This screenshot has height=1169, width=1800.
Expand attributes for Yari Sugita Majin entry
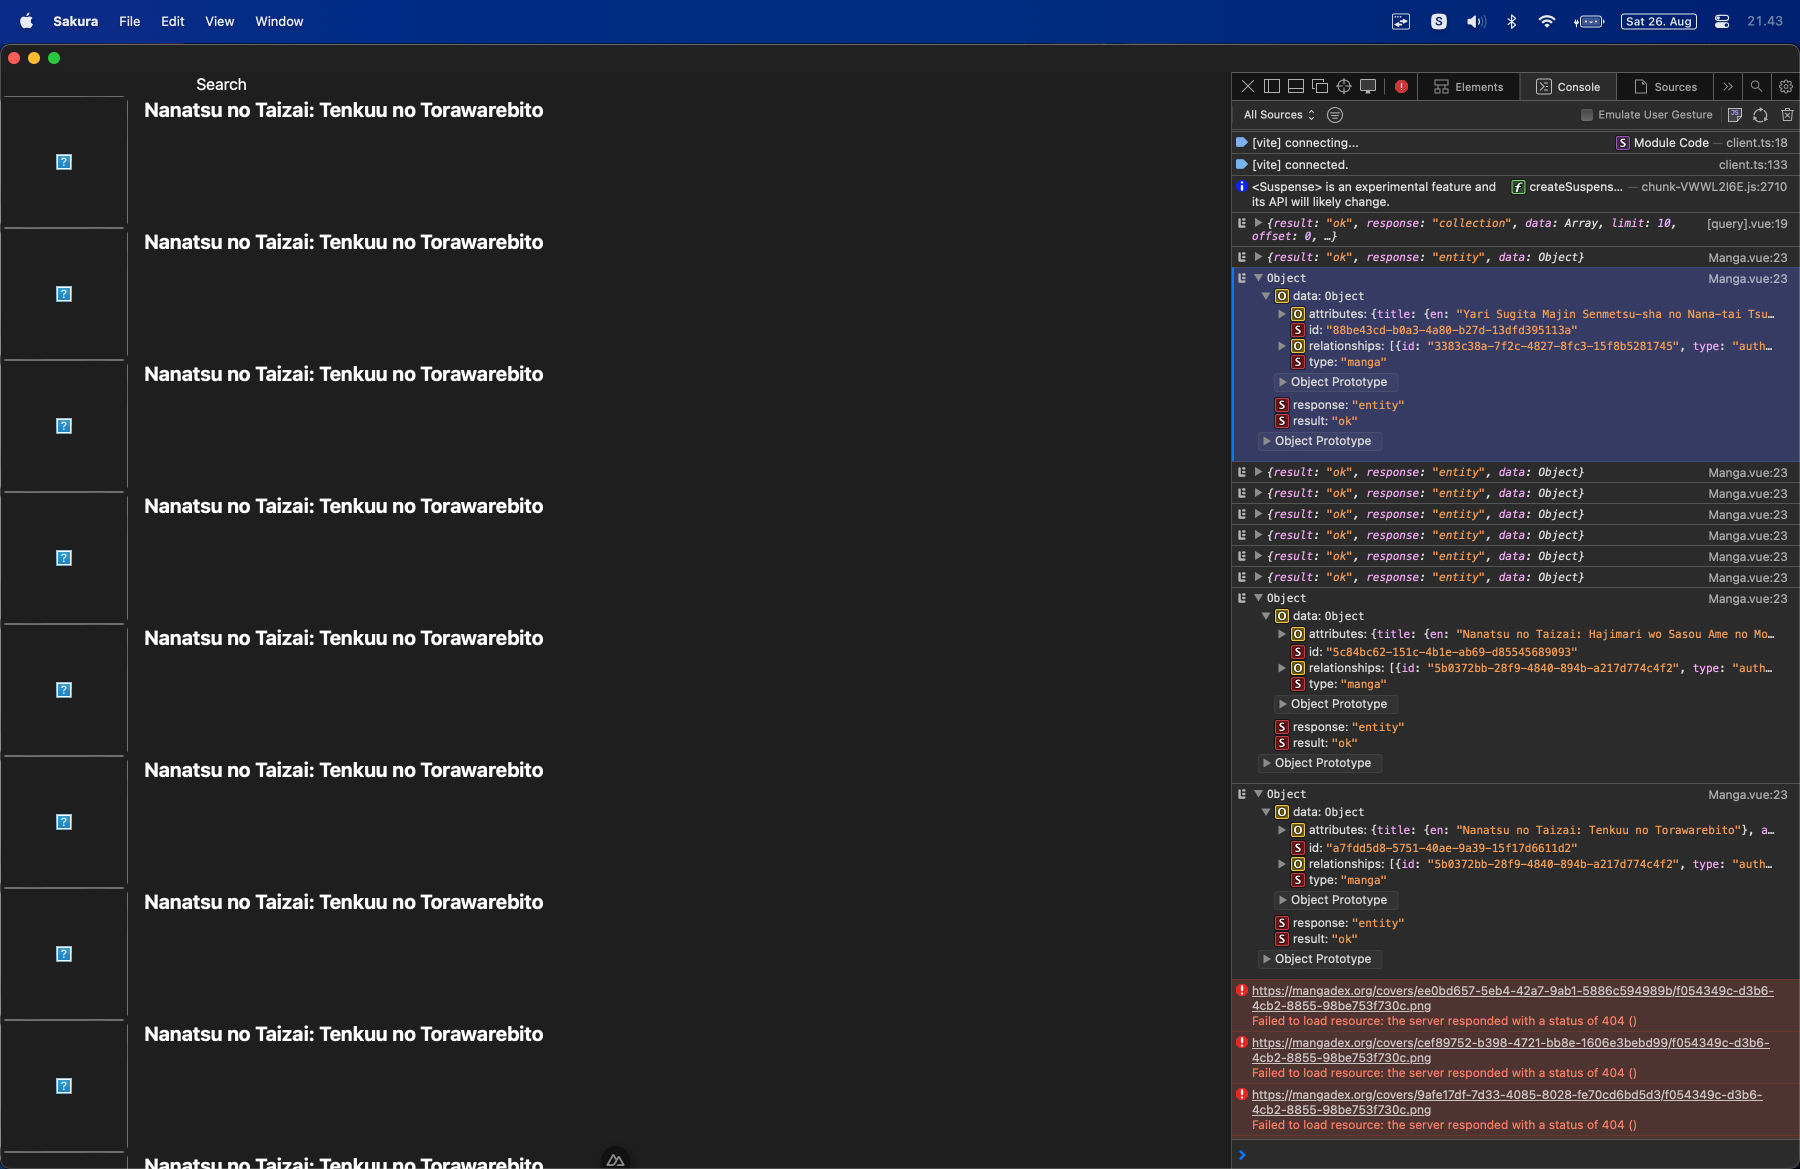1282,314
